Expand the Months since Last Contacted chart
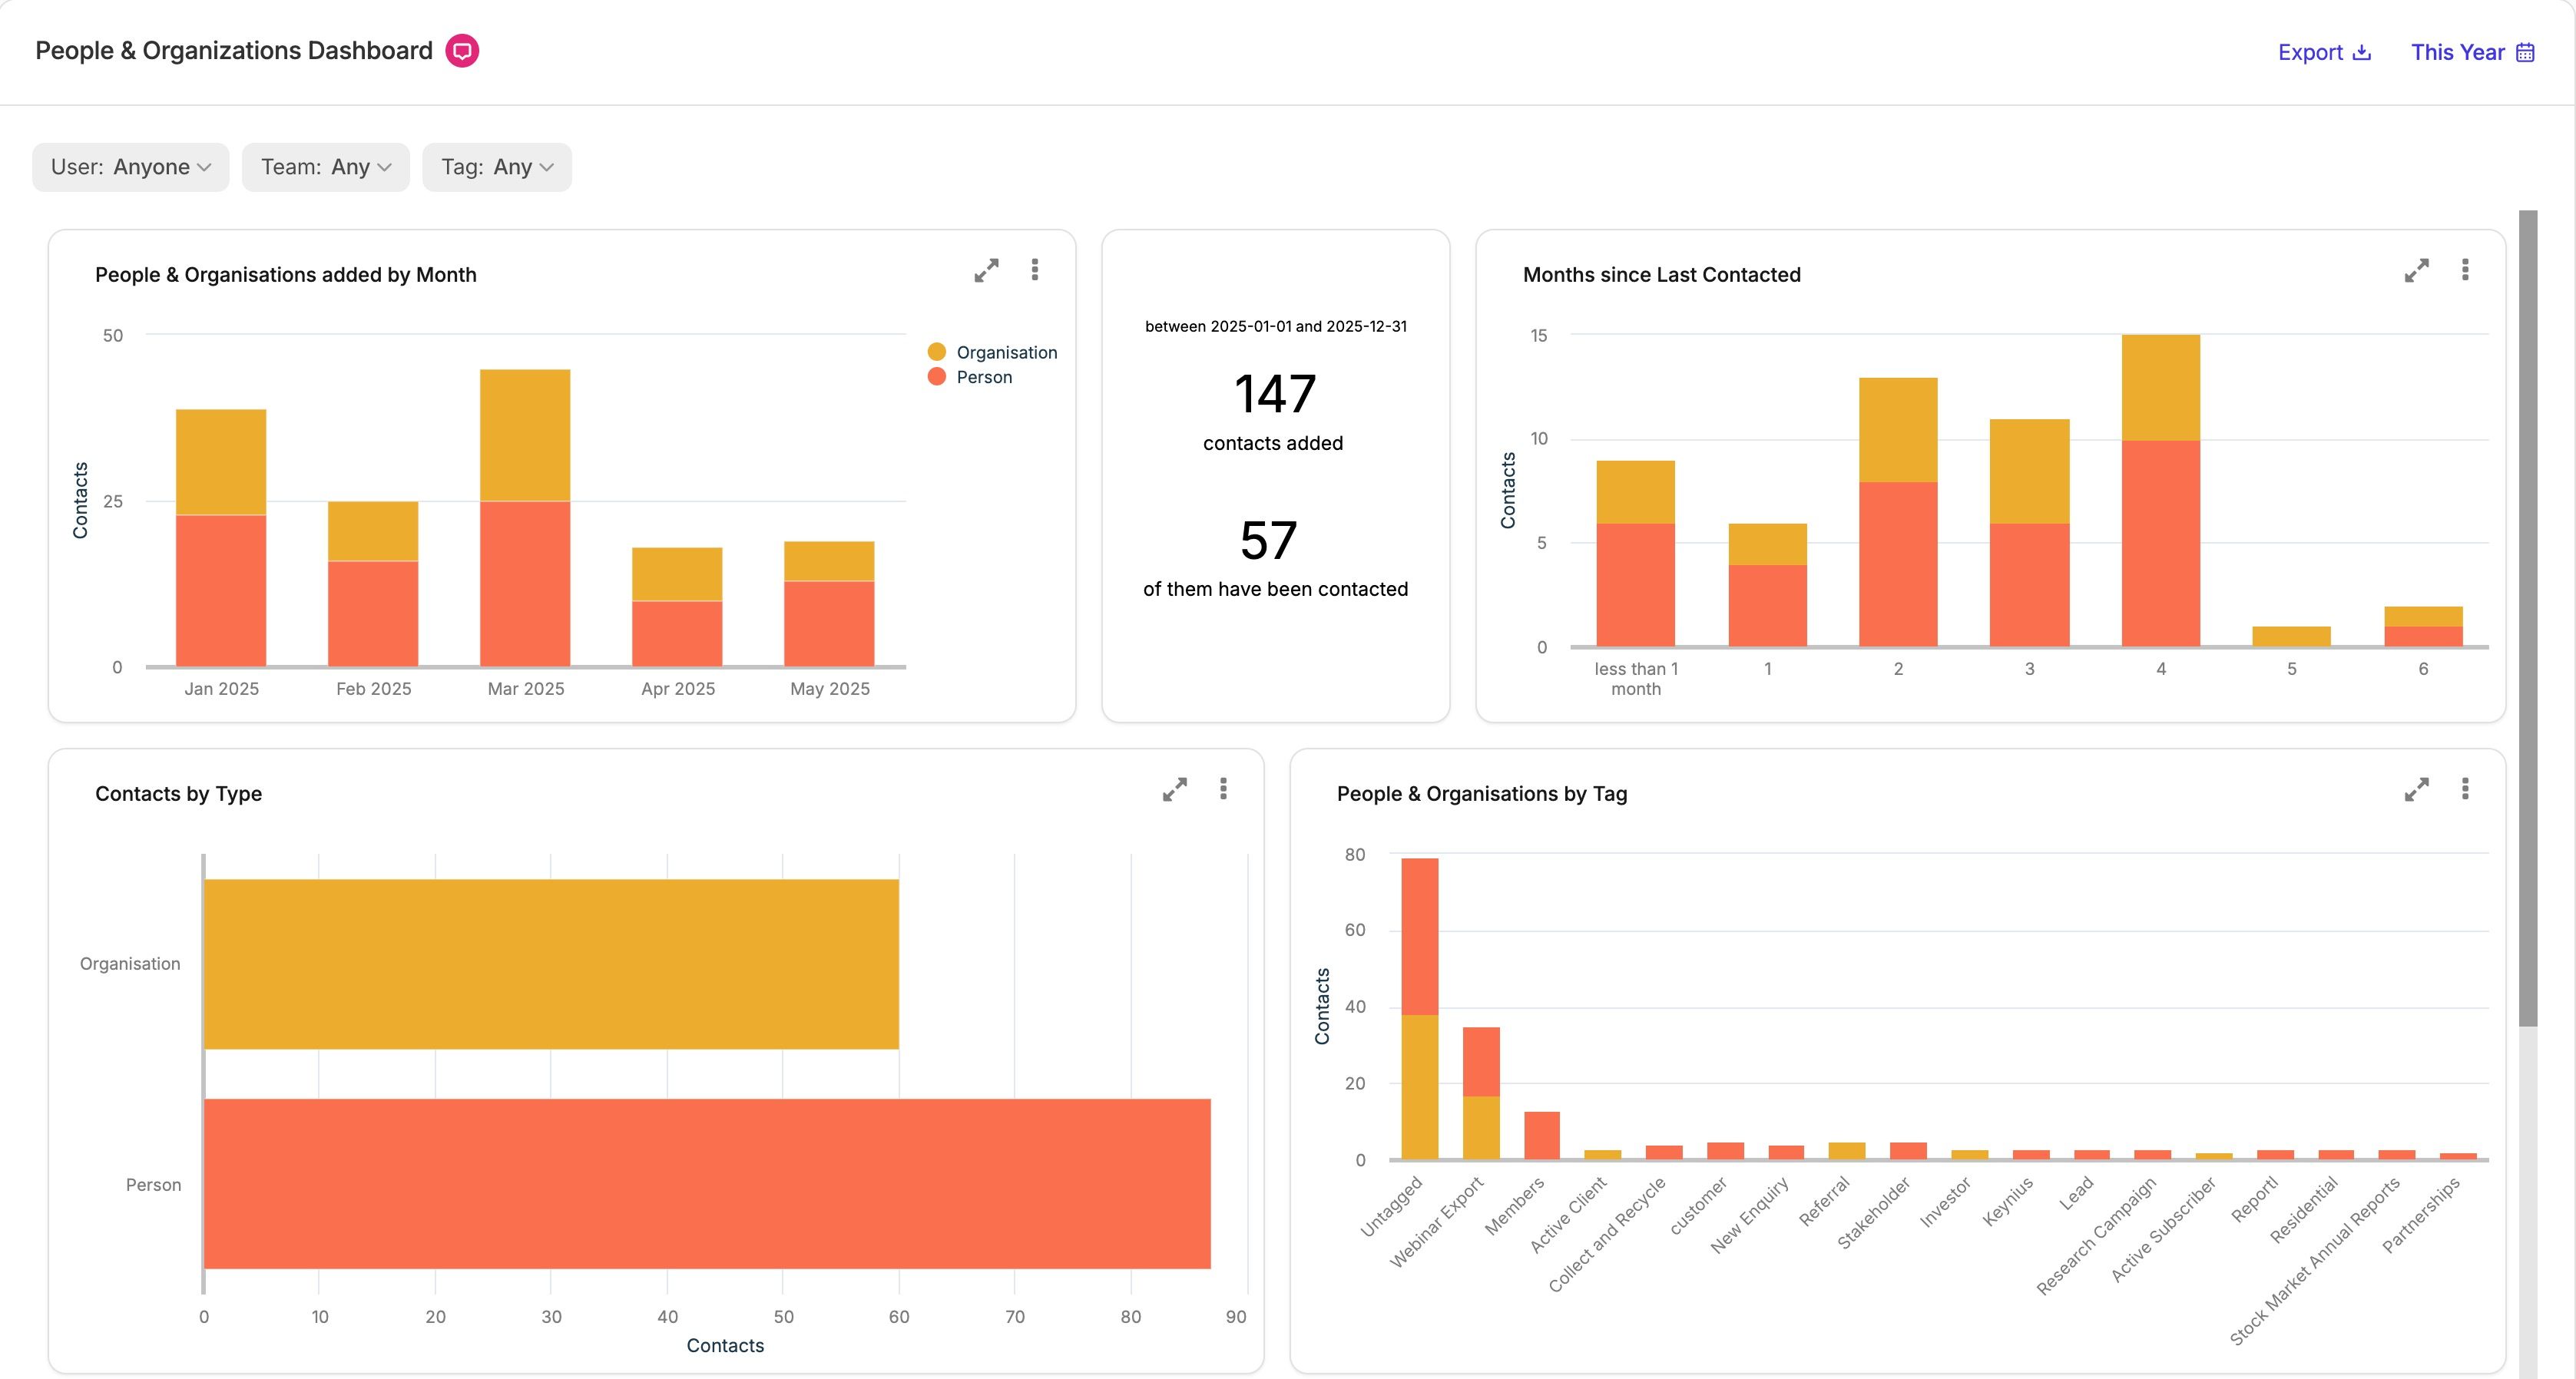The height and width of the screenshot is (1379, 2576). (x=2416, y=270)
